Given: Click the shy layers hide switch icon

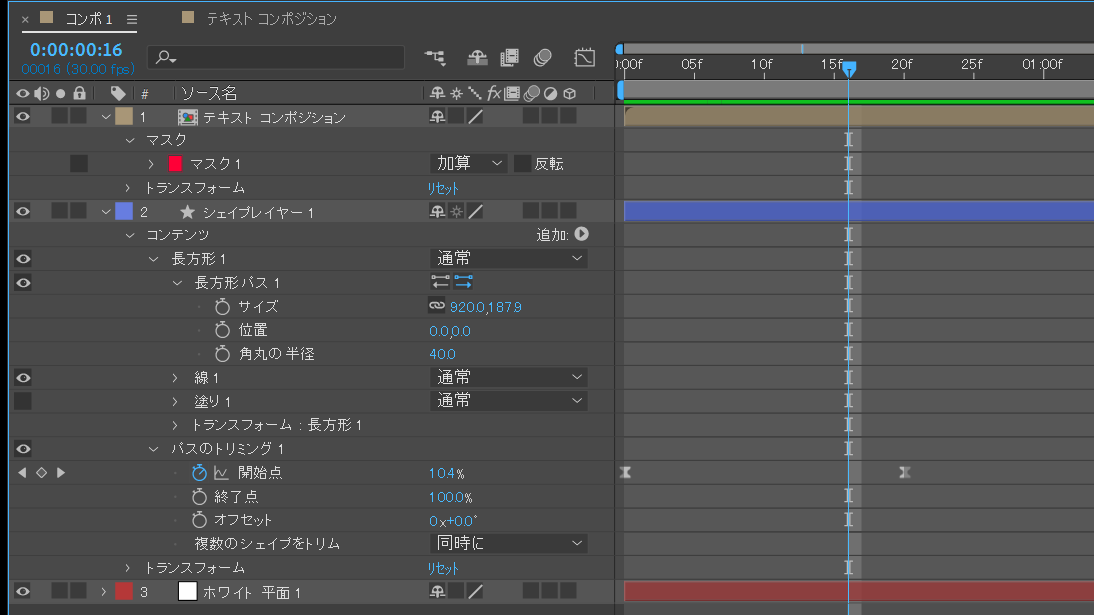Looking at the screenshot, I should point(477,57).
